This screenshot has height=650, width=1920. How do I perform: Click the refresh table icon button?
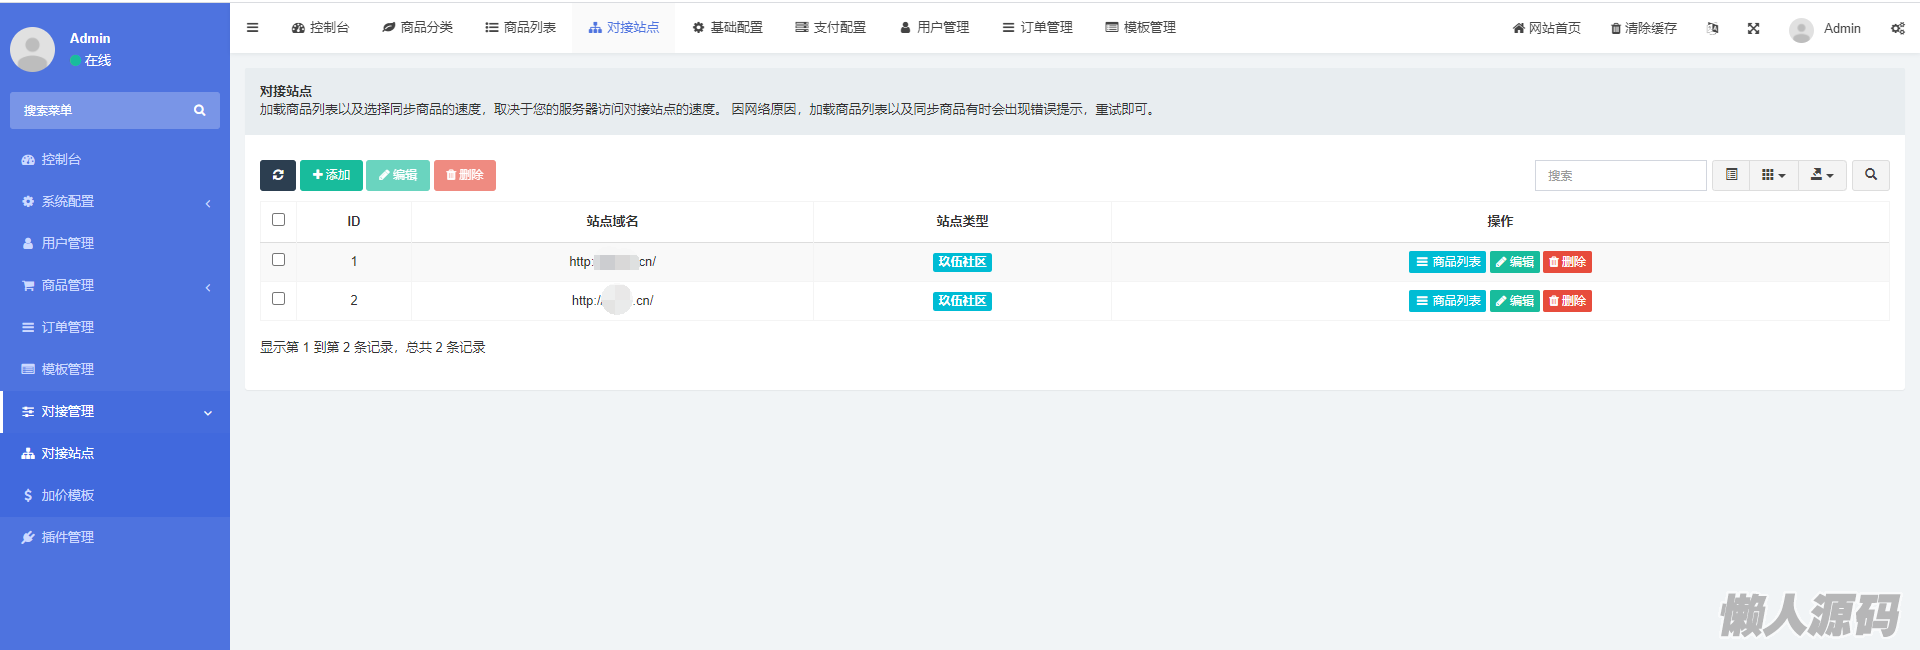point(278,175)
